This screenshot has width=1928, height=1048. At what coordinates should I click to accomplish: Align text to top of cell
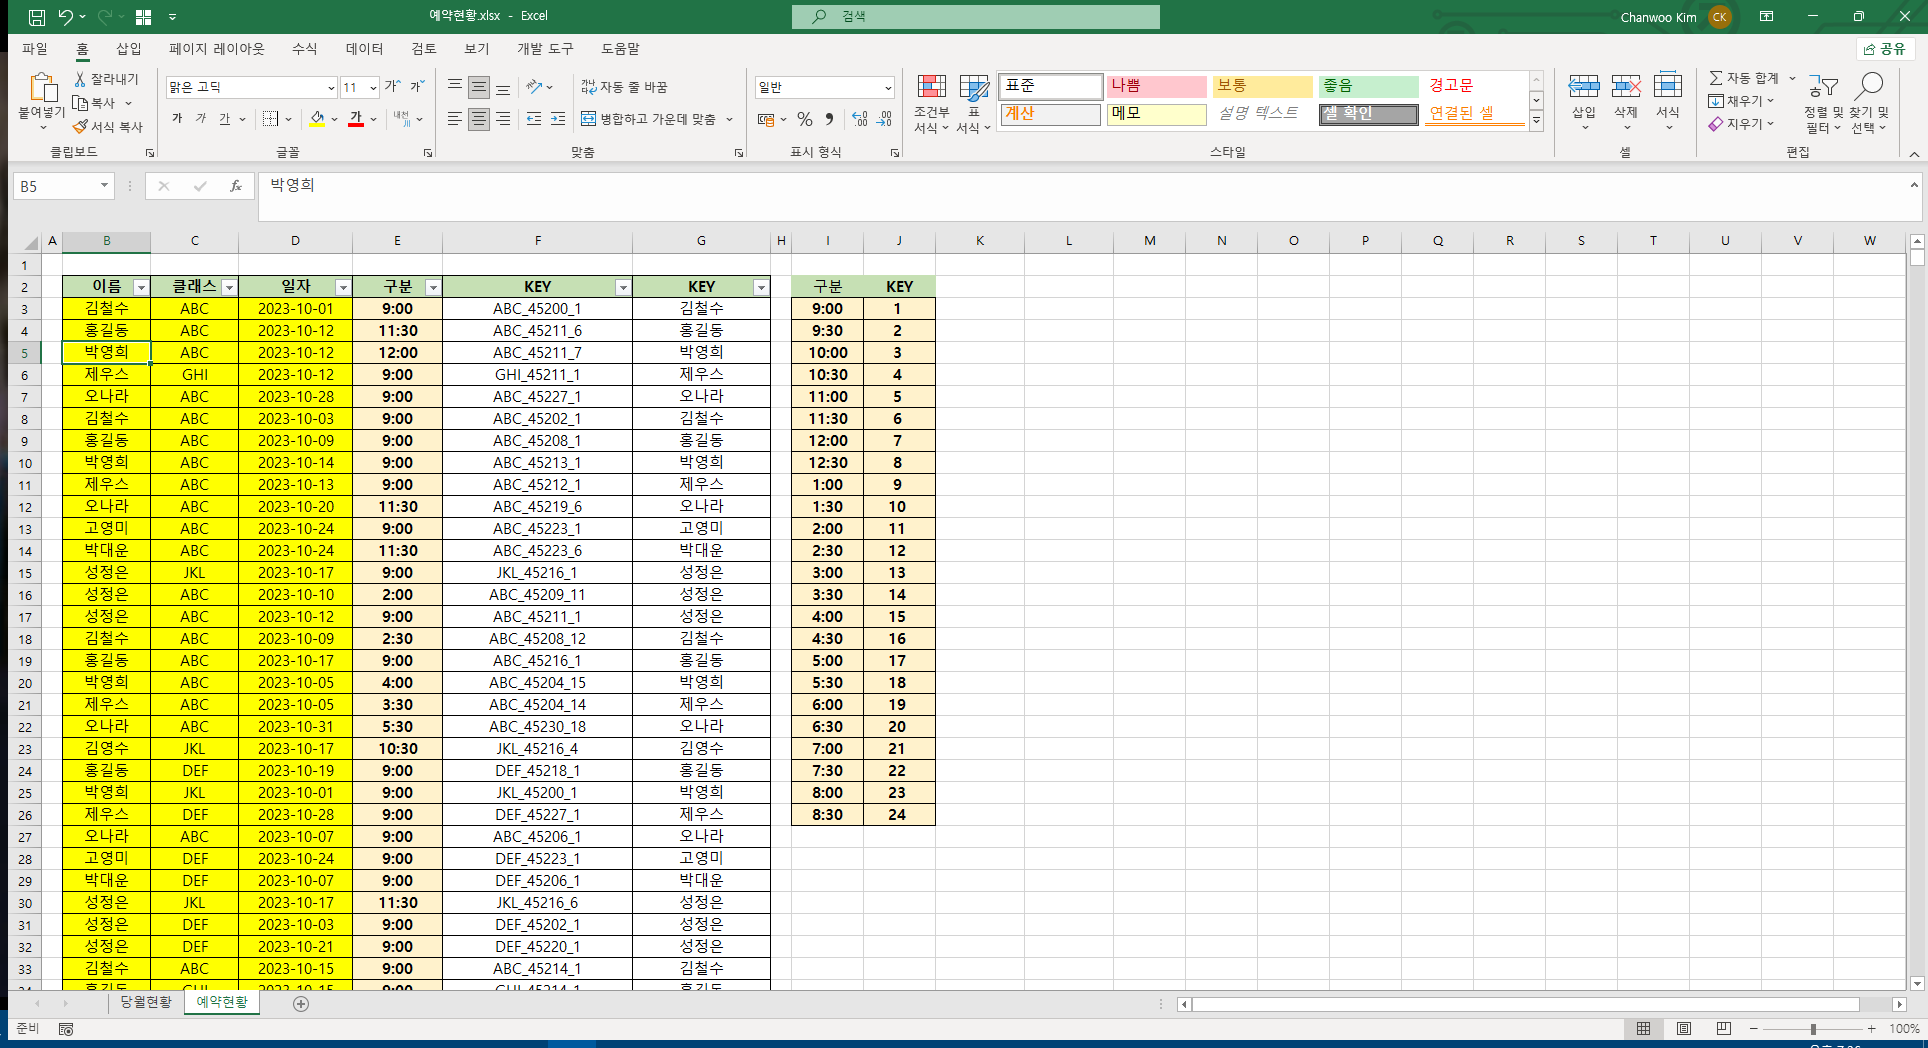455,87
